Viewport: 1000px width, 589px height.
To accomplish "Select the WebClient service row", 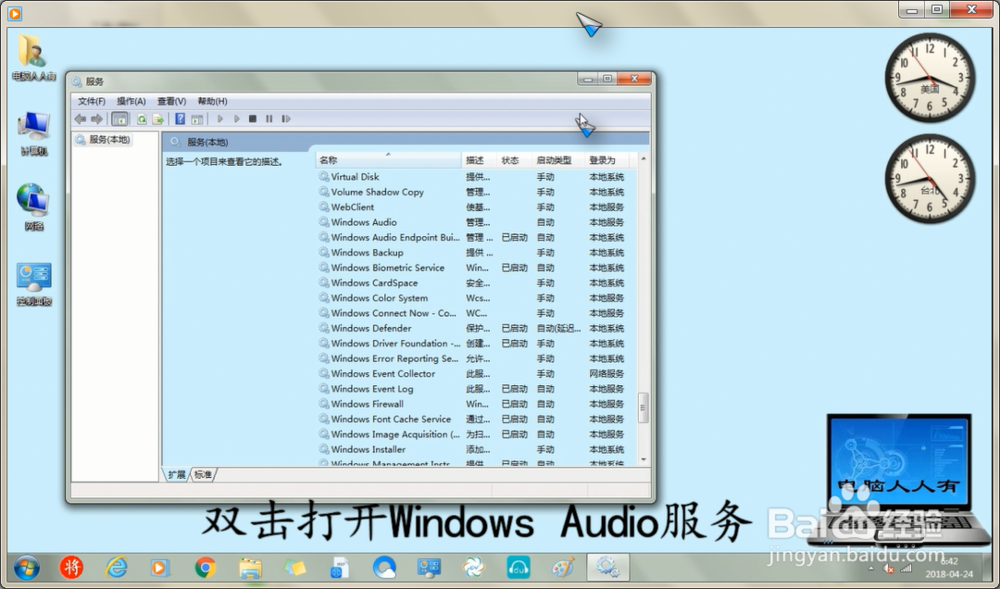I will click(472, 207).
